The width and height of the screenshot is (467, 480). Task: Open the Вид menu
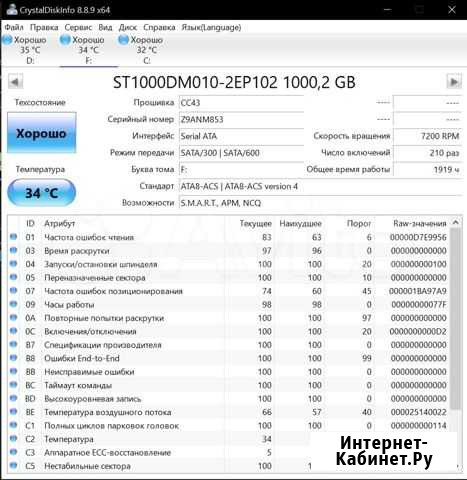105,27
